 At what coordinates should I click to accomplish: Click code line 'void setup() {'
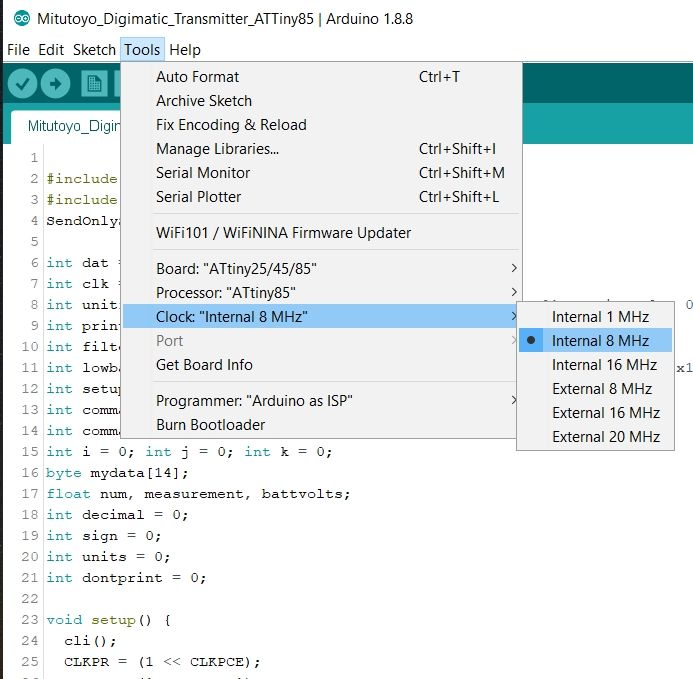109,620
